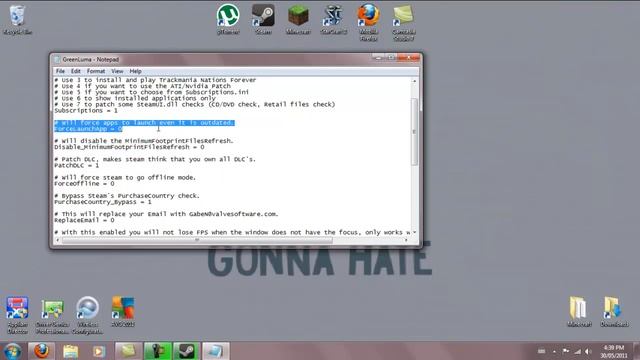640x360 pixels.
Task: Click the highlighted 'ForceLaunchApp = 0' line
Action: click(88, 129)
